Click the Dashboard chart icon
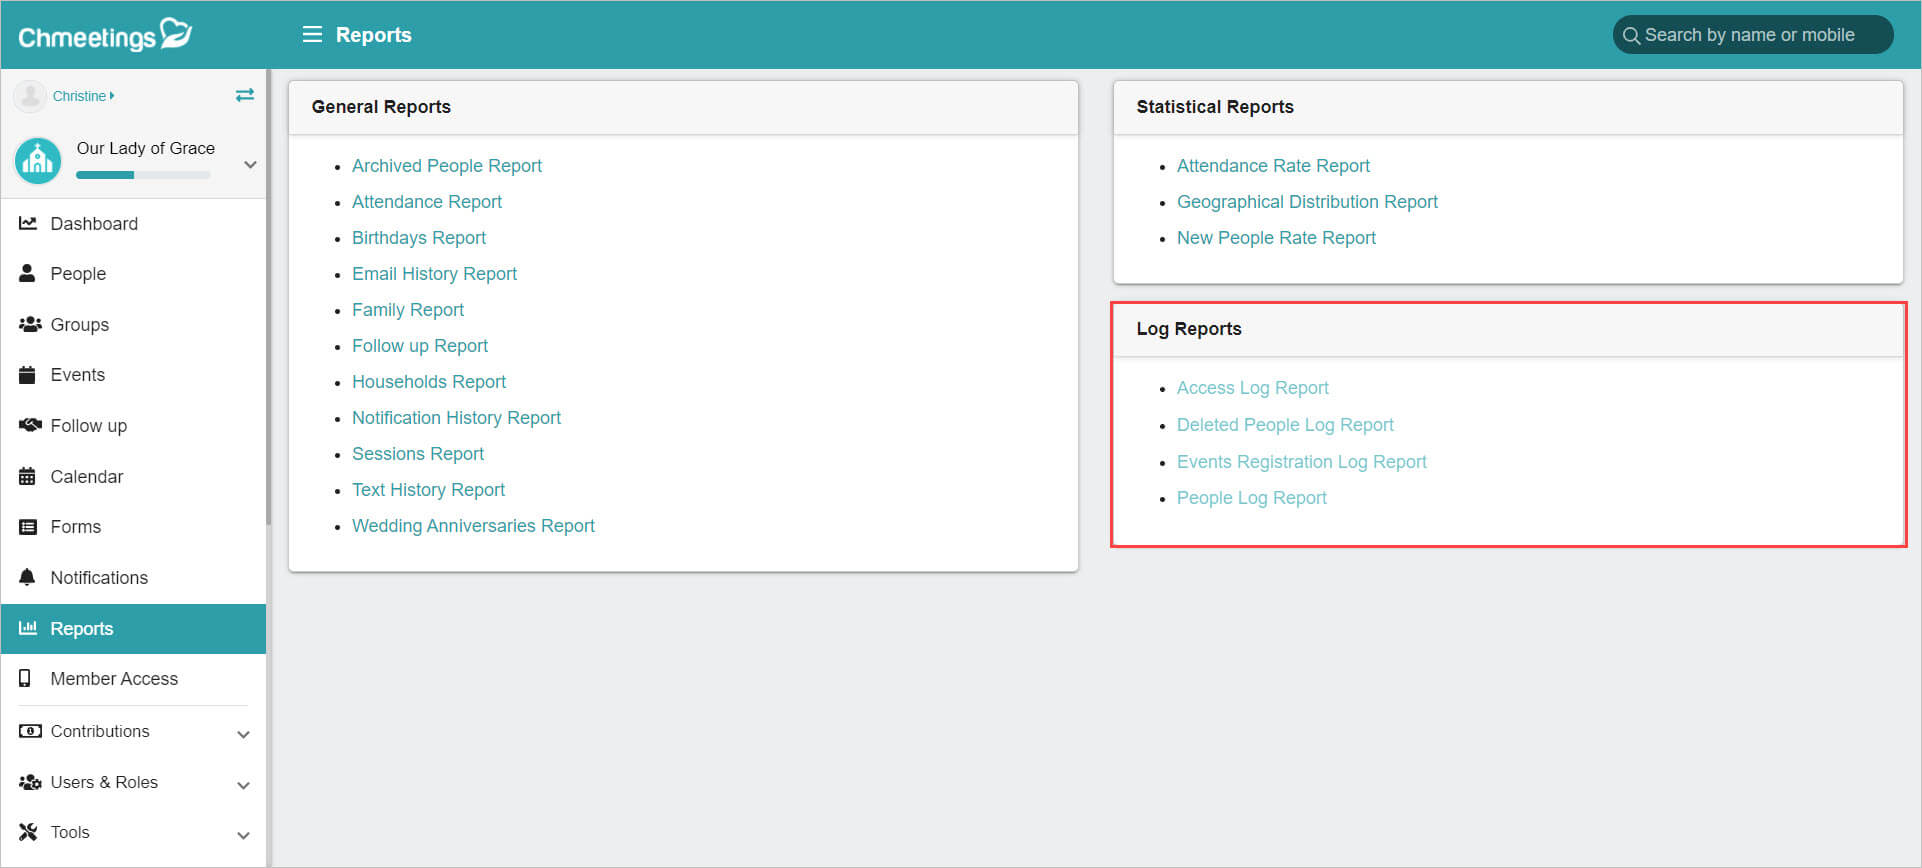Viewport: 1922px width, 868px height. click(28, 223)
